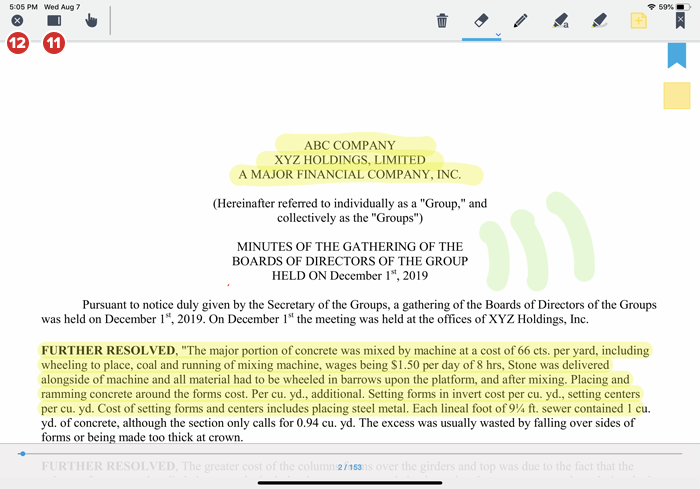Click the page scrubber slider handle
This screenshot has height=489, width=700.
coord(22,454)
